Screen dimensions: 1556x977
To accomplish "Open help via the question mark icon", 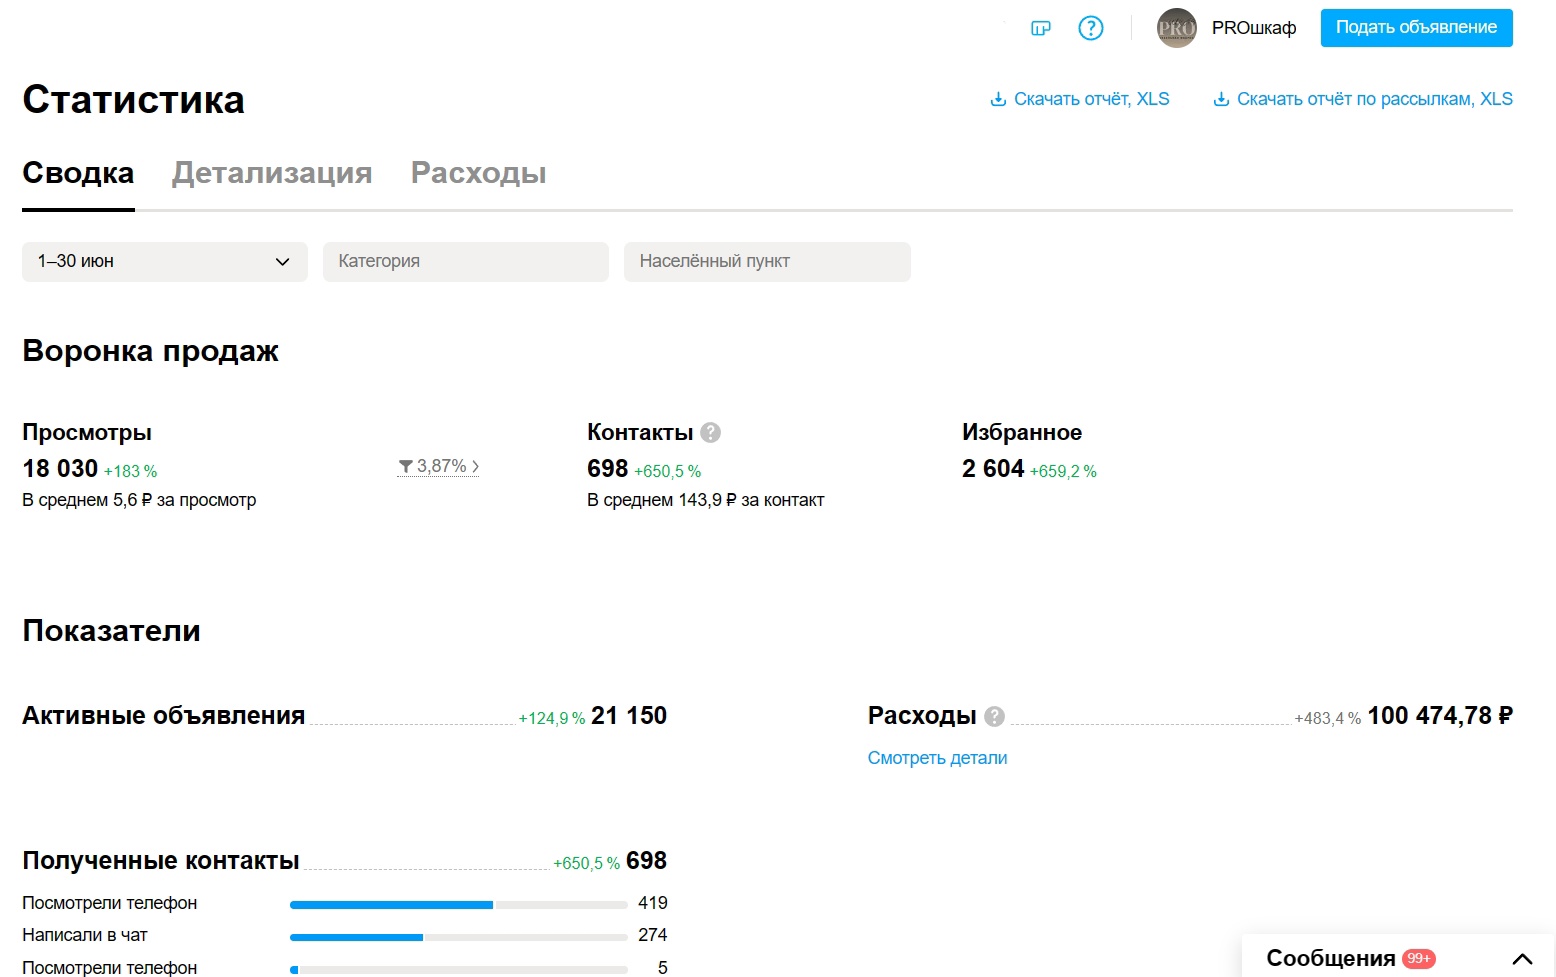I will click(1091, 28).
